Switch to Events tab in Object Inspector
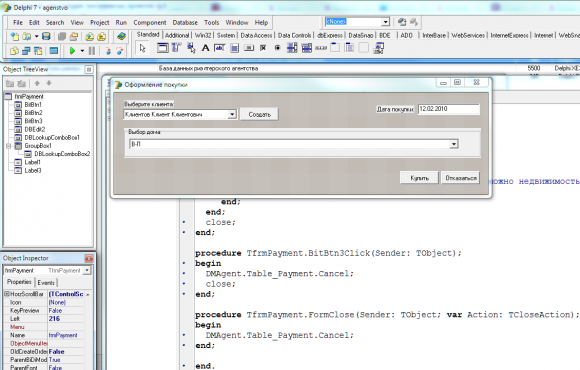Image resolution: width=580 pixels, height=370 pixels. click(46, 283)
